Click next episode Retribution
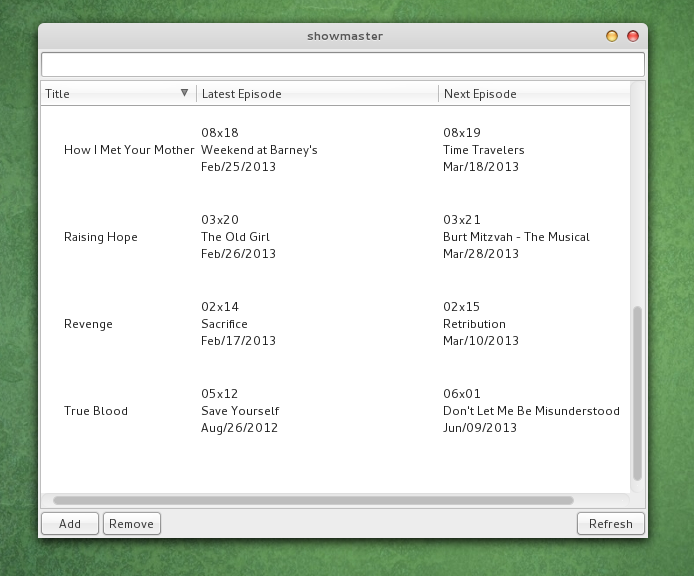This screenshot has height=576, width=694. (474, 324)
